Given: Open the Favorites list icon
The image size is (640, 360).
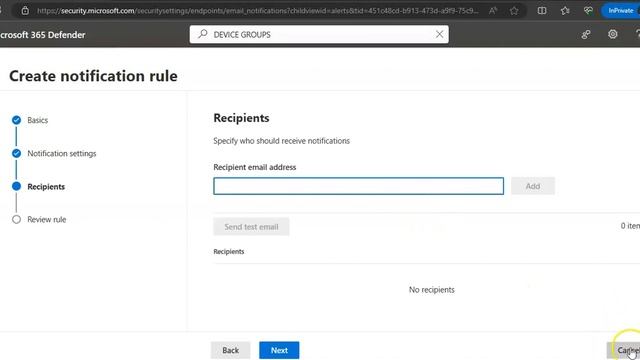Looking at the screenshot, I should pos(565,11).
